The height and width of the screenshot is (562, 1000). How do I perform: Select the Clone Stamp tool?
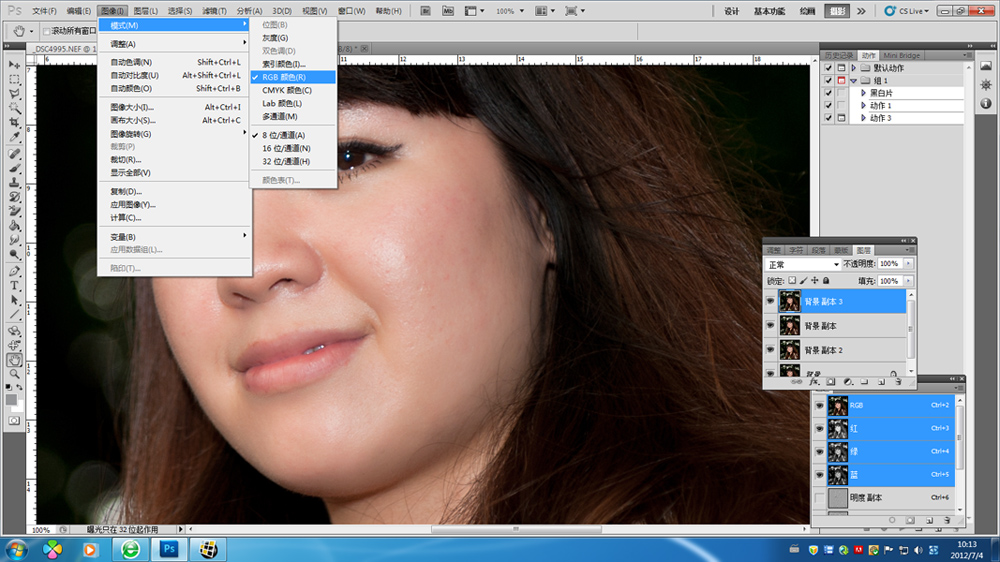coord(15,183)
